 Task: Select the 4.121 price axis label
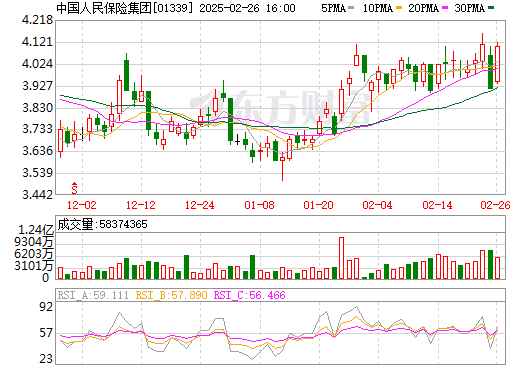pyautogui.click(x=37, y=42)
